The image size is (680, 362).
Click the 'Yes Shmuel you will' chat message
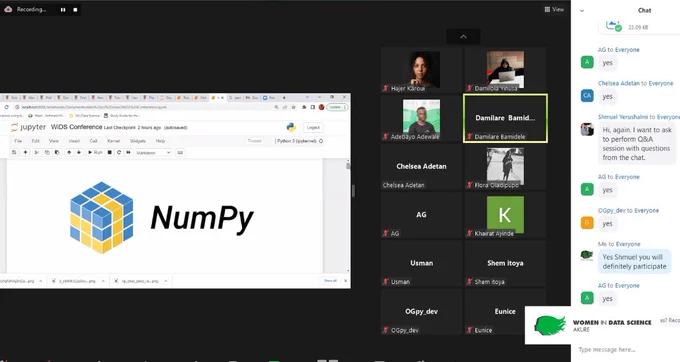634,261
